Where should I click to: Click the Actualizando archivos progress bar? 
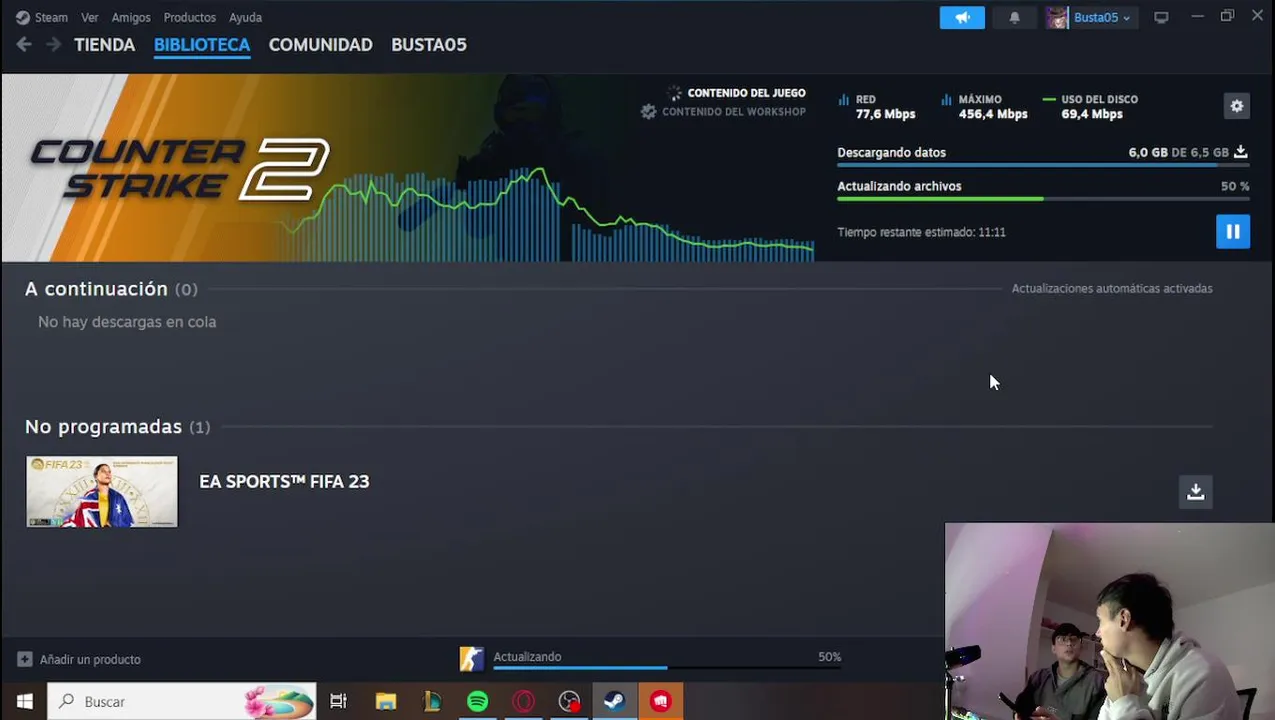point(1043,199)
